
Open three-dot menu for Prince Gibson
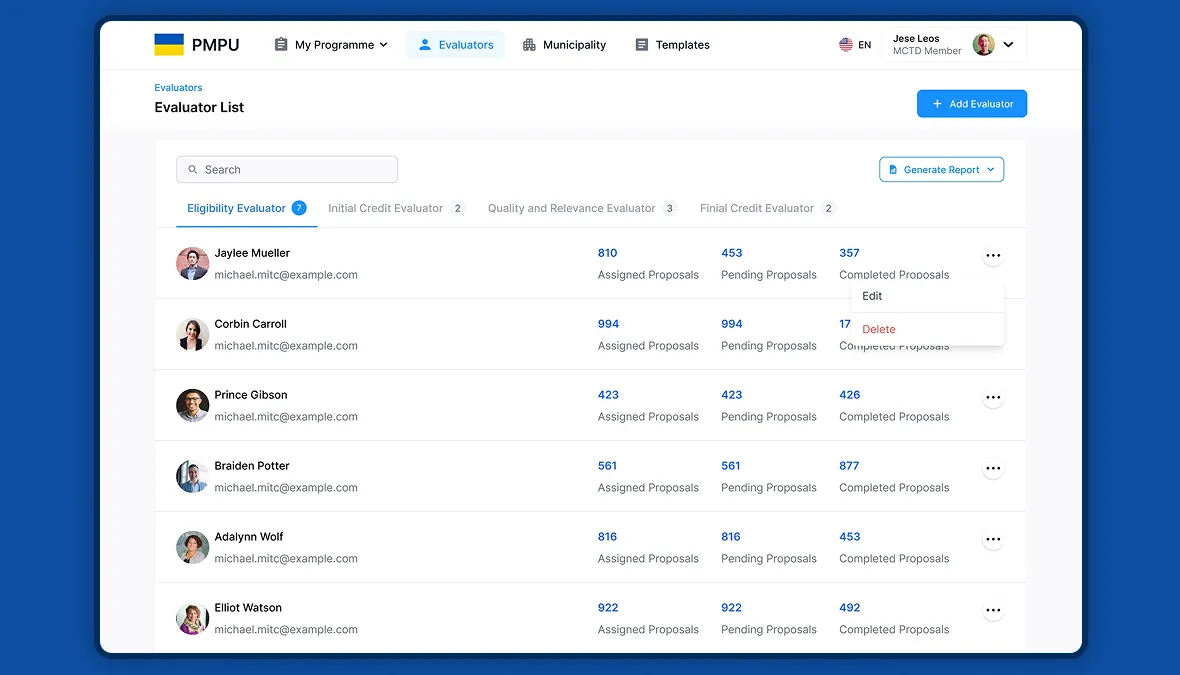tap(993, 397)
